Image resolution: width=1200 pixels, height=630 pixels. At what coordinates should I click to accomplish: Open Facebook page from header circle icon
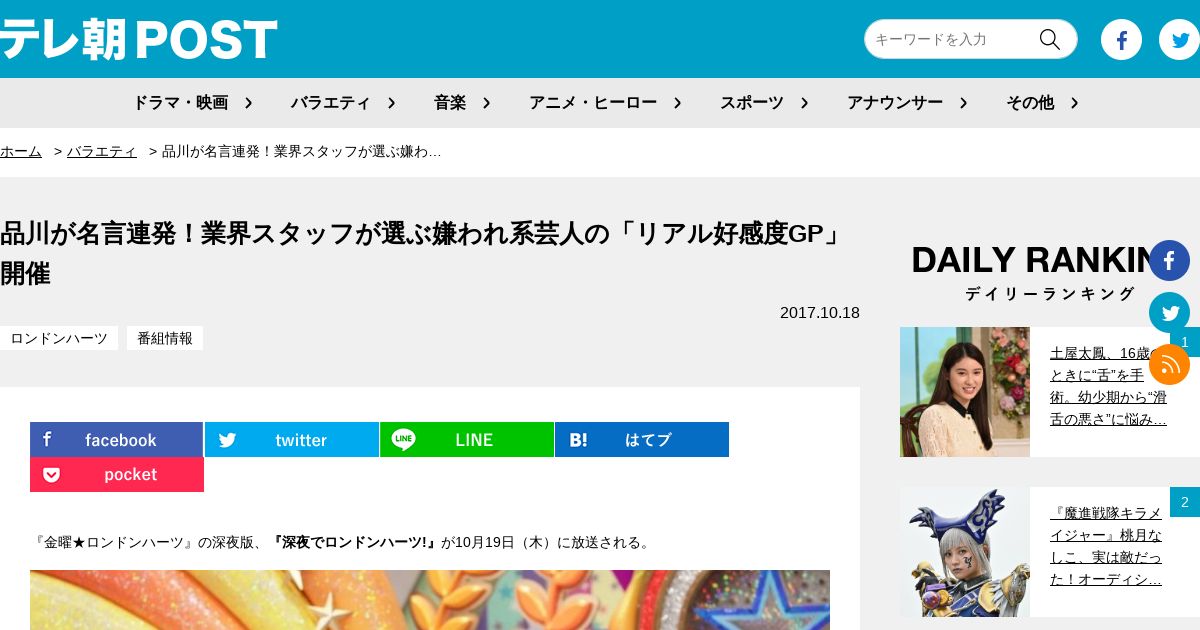point(1121,39)
